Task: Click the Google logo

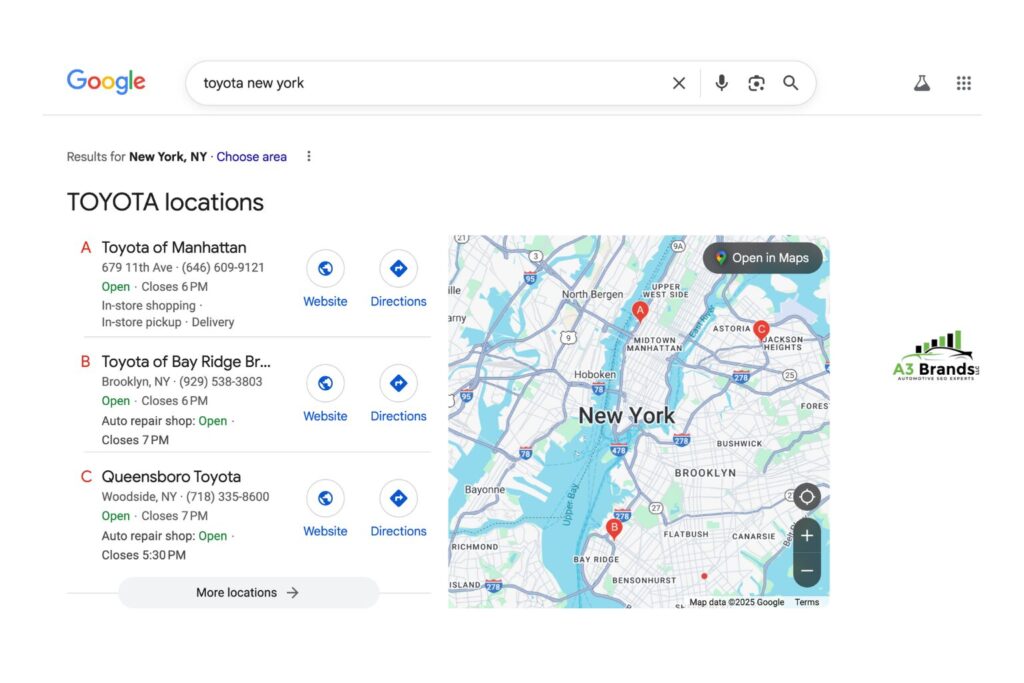Action: (106, 82)
